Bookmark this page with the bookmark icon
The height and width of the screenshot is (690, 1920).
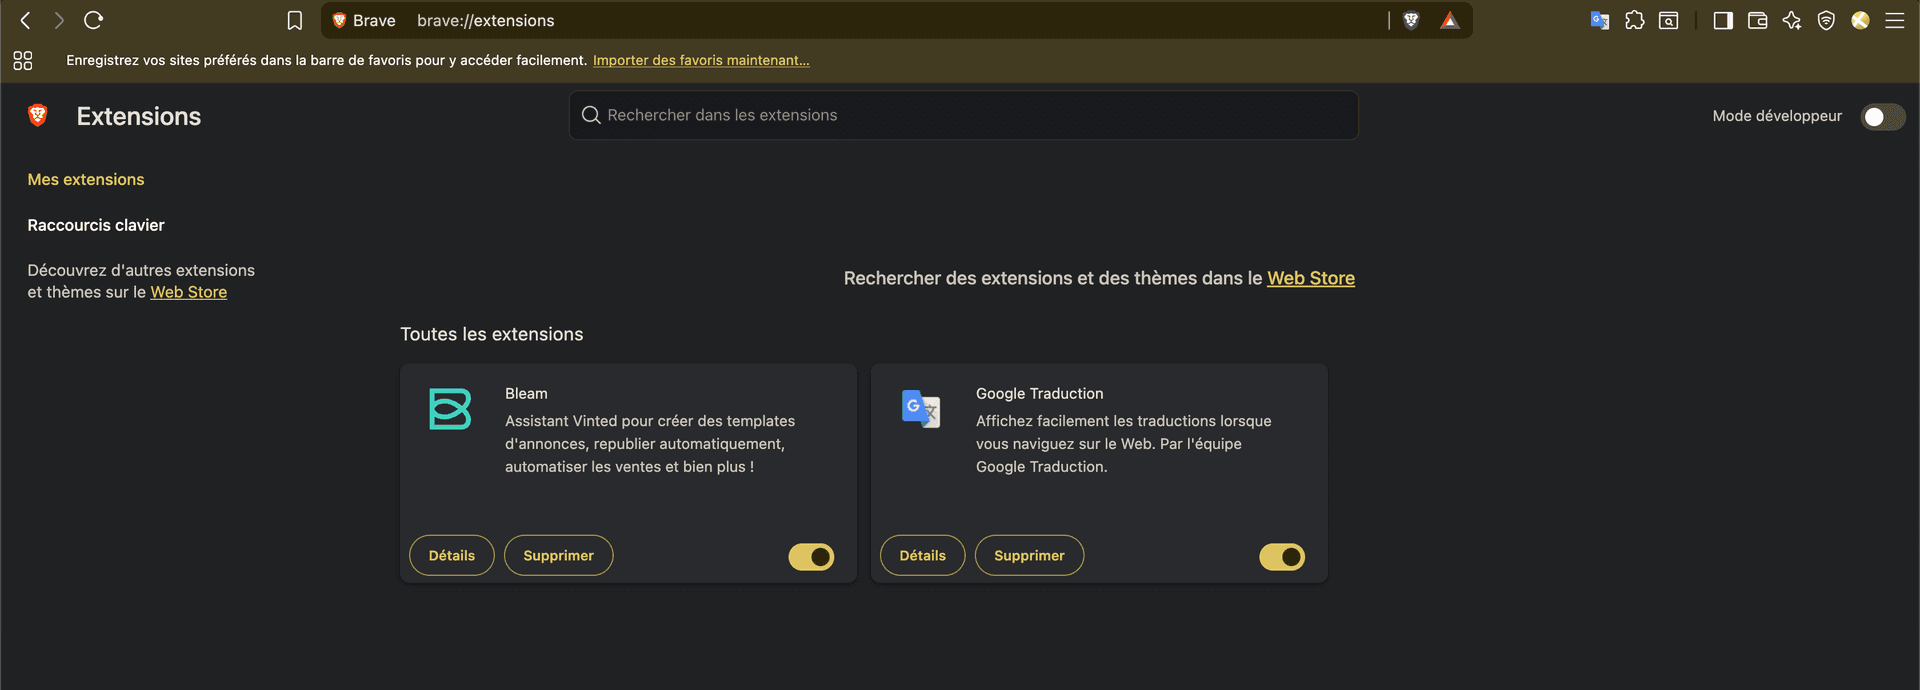pyautogui.click(x=295, y=20)
